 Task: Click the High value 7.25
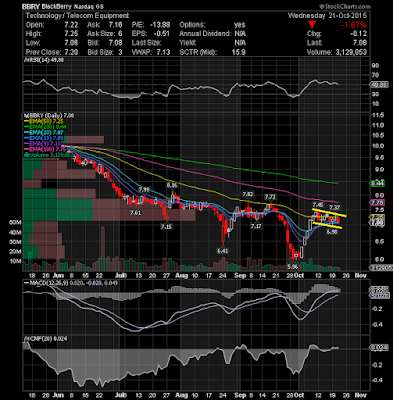(71, 34)
